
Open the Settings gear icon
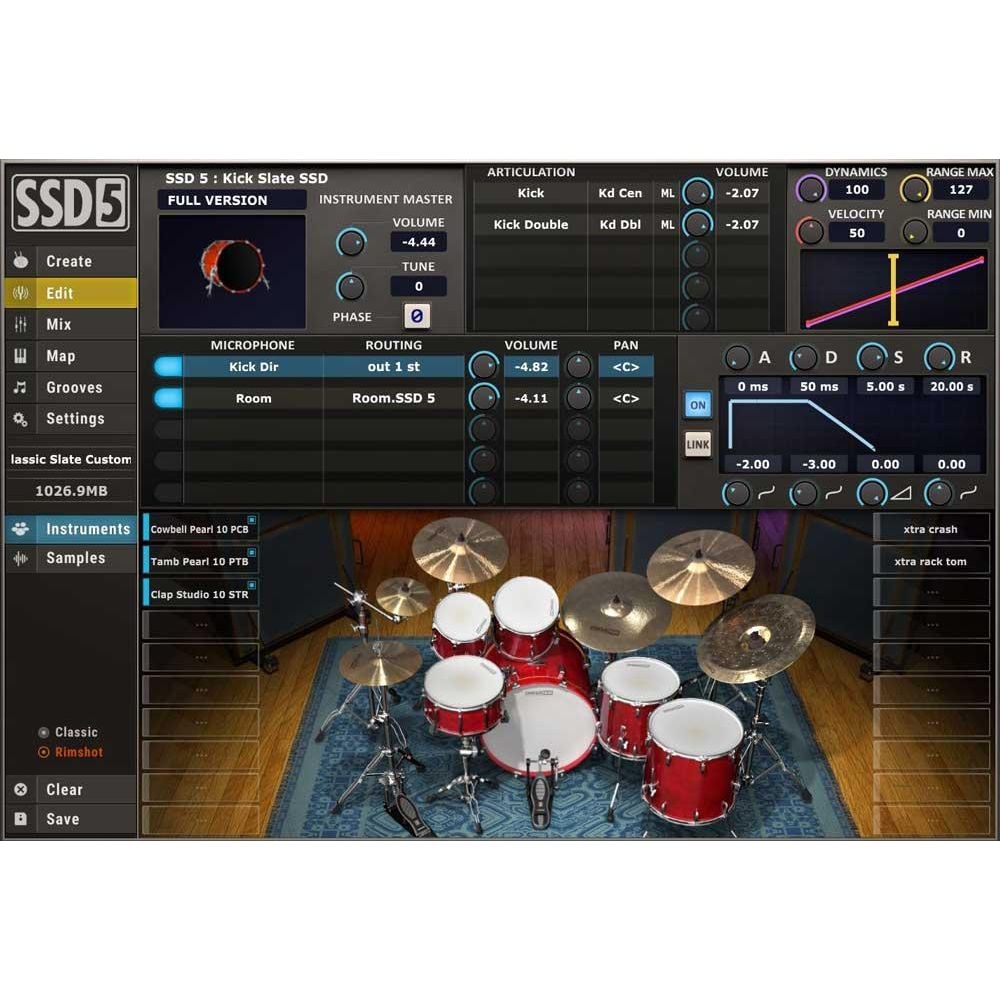click(x=21, y=419)
